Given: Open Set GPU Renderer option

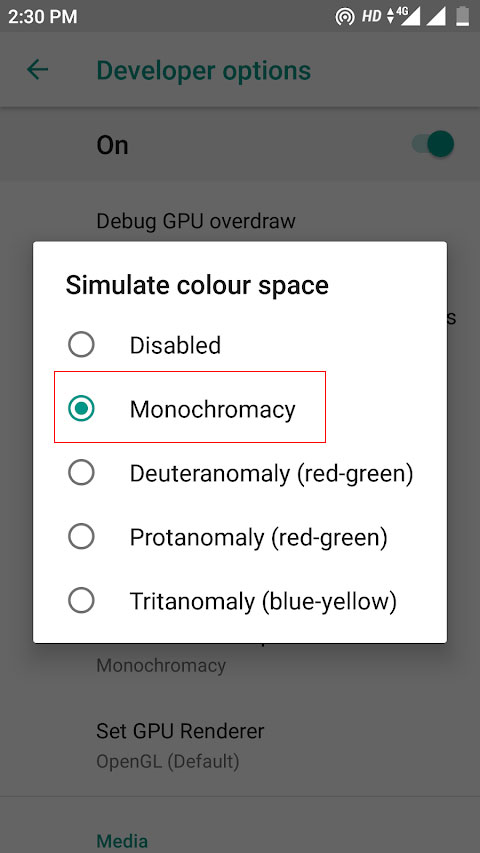Looking at the screenshot, I should (x=240, y=745).
